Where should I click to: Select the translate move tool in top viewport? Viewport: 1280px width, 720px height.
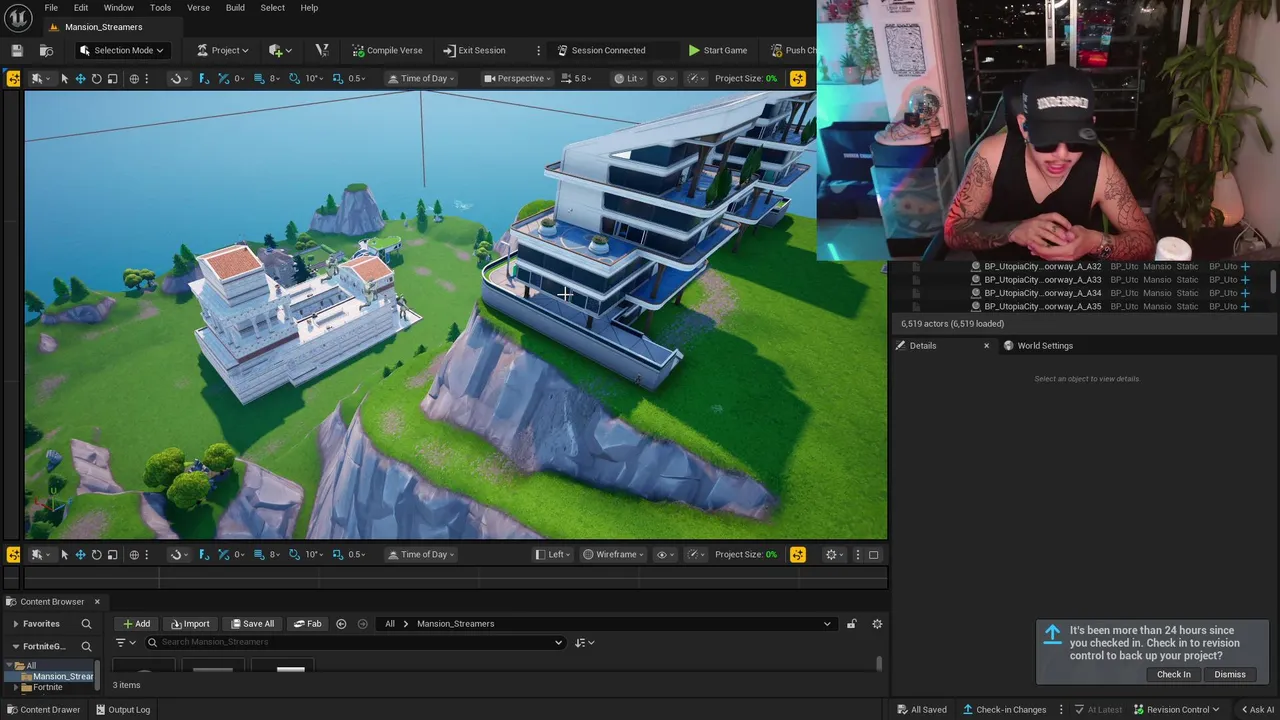coord(80,78)
